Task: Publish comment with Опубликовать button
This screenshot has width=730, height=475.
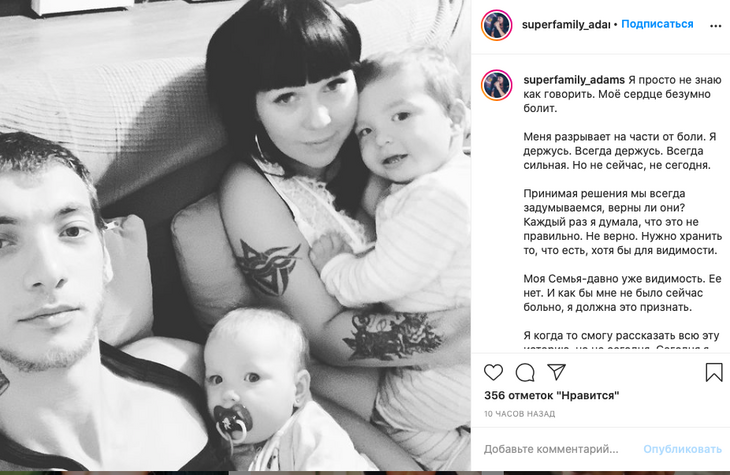Action: click(683, 449)
